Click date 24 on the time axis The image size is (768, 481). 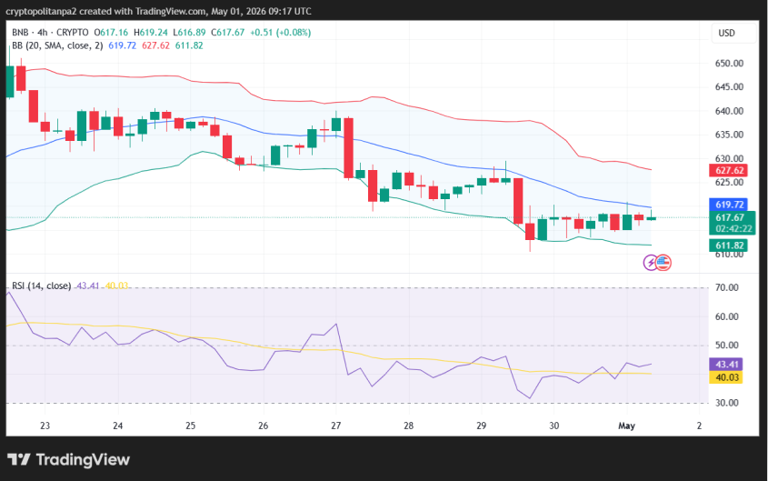click(118, 426)
